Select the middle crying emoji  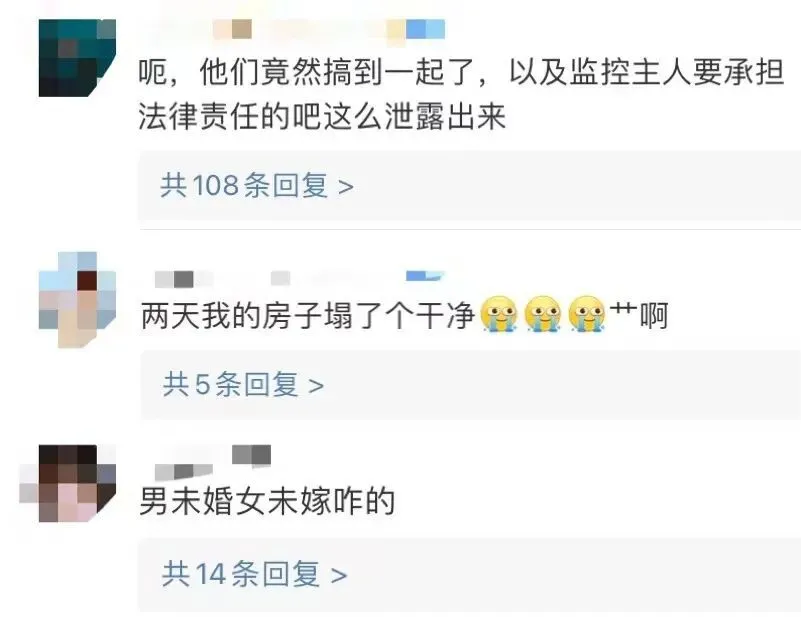tap(543, 314)
